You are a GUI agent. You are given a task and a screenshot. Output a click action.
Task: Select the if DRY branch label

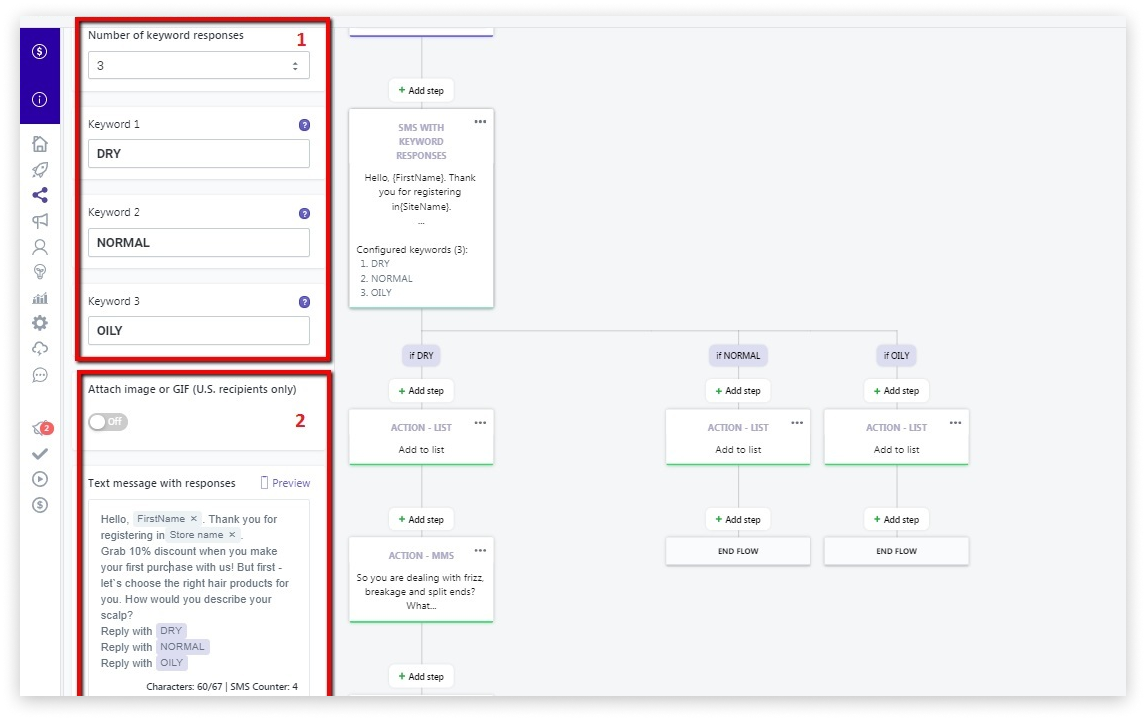tap(421, 355)
